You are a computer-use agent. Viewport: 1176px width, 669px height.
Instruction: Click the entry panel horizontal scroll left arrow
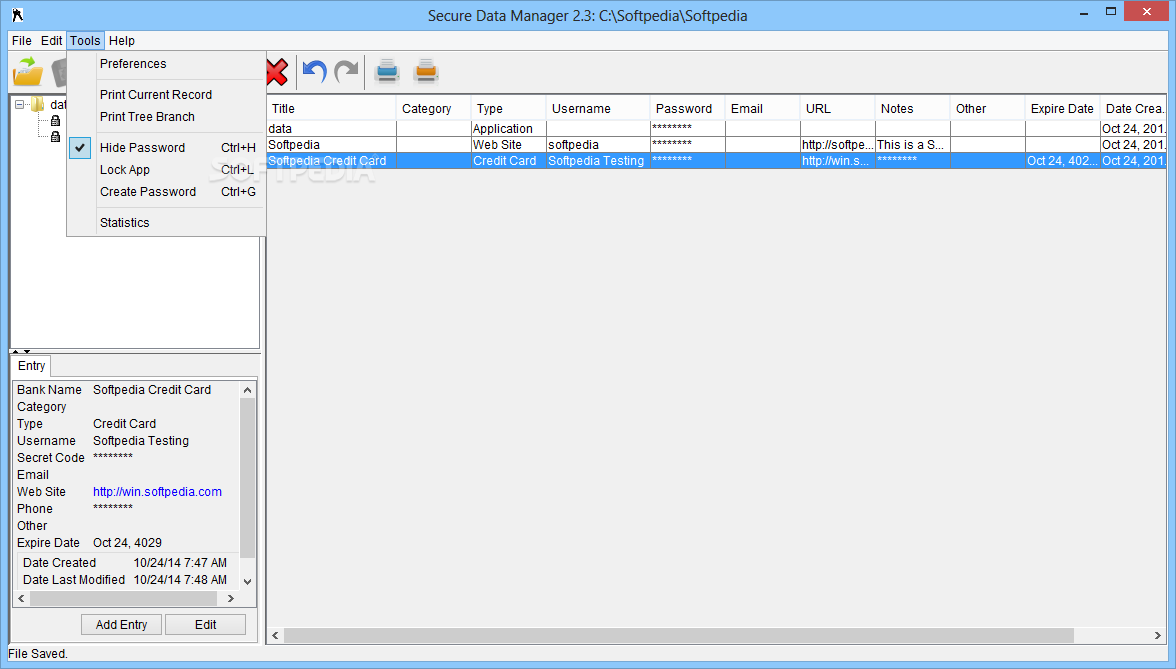pyautogui.click(x=22, y=598)
